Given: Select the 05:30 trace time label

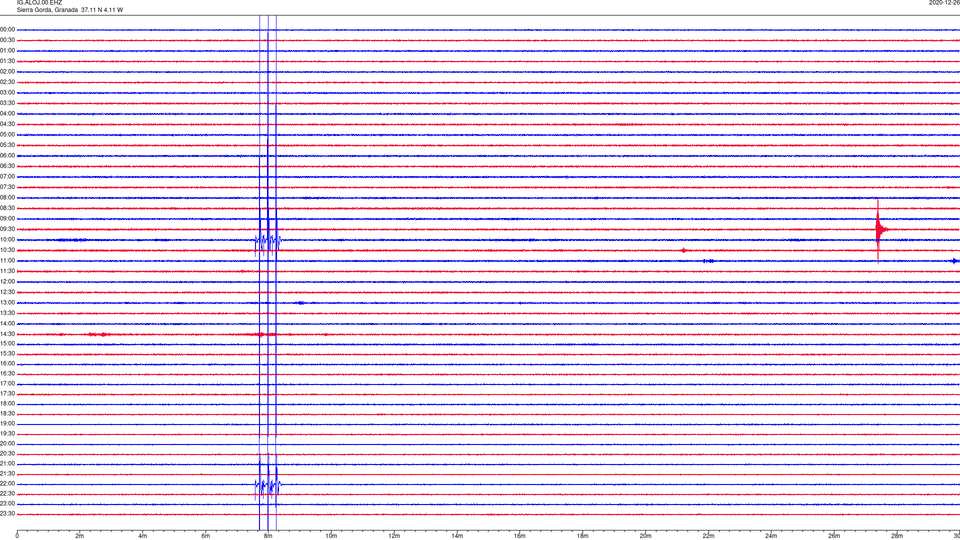Looking at the screenshot, I should [7, 145].
